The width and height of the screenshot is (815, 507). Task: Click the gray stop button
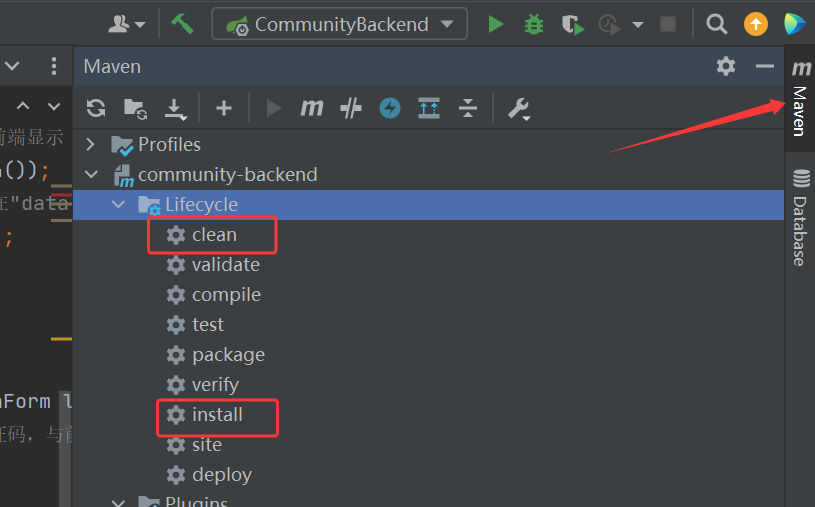[668, 24]
